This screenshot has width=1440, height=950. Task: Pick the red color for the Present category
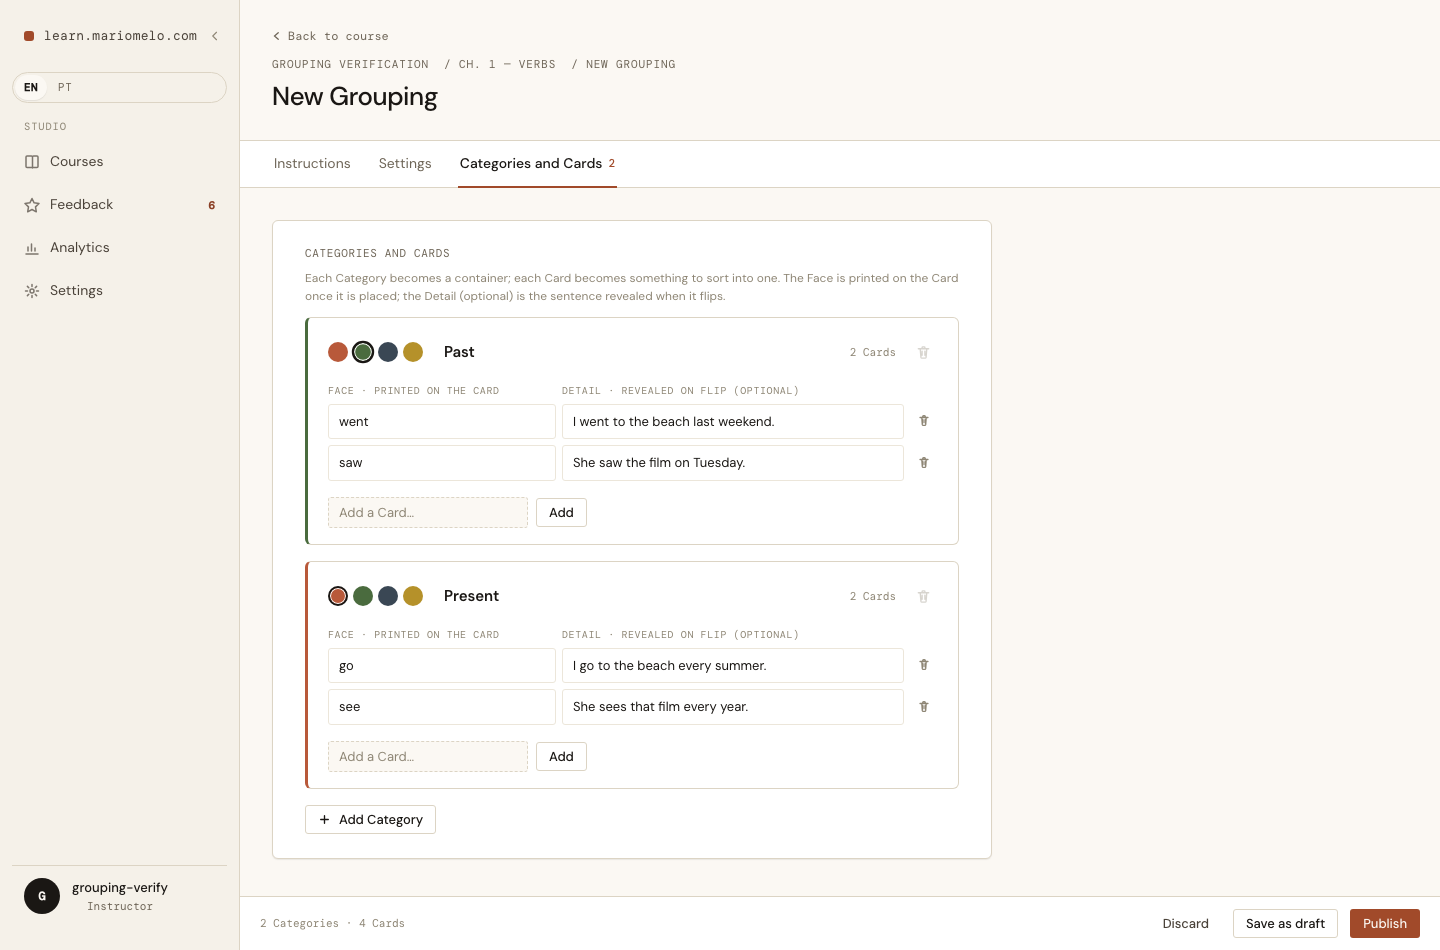click(338, 596)
